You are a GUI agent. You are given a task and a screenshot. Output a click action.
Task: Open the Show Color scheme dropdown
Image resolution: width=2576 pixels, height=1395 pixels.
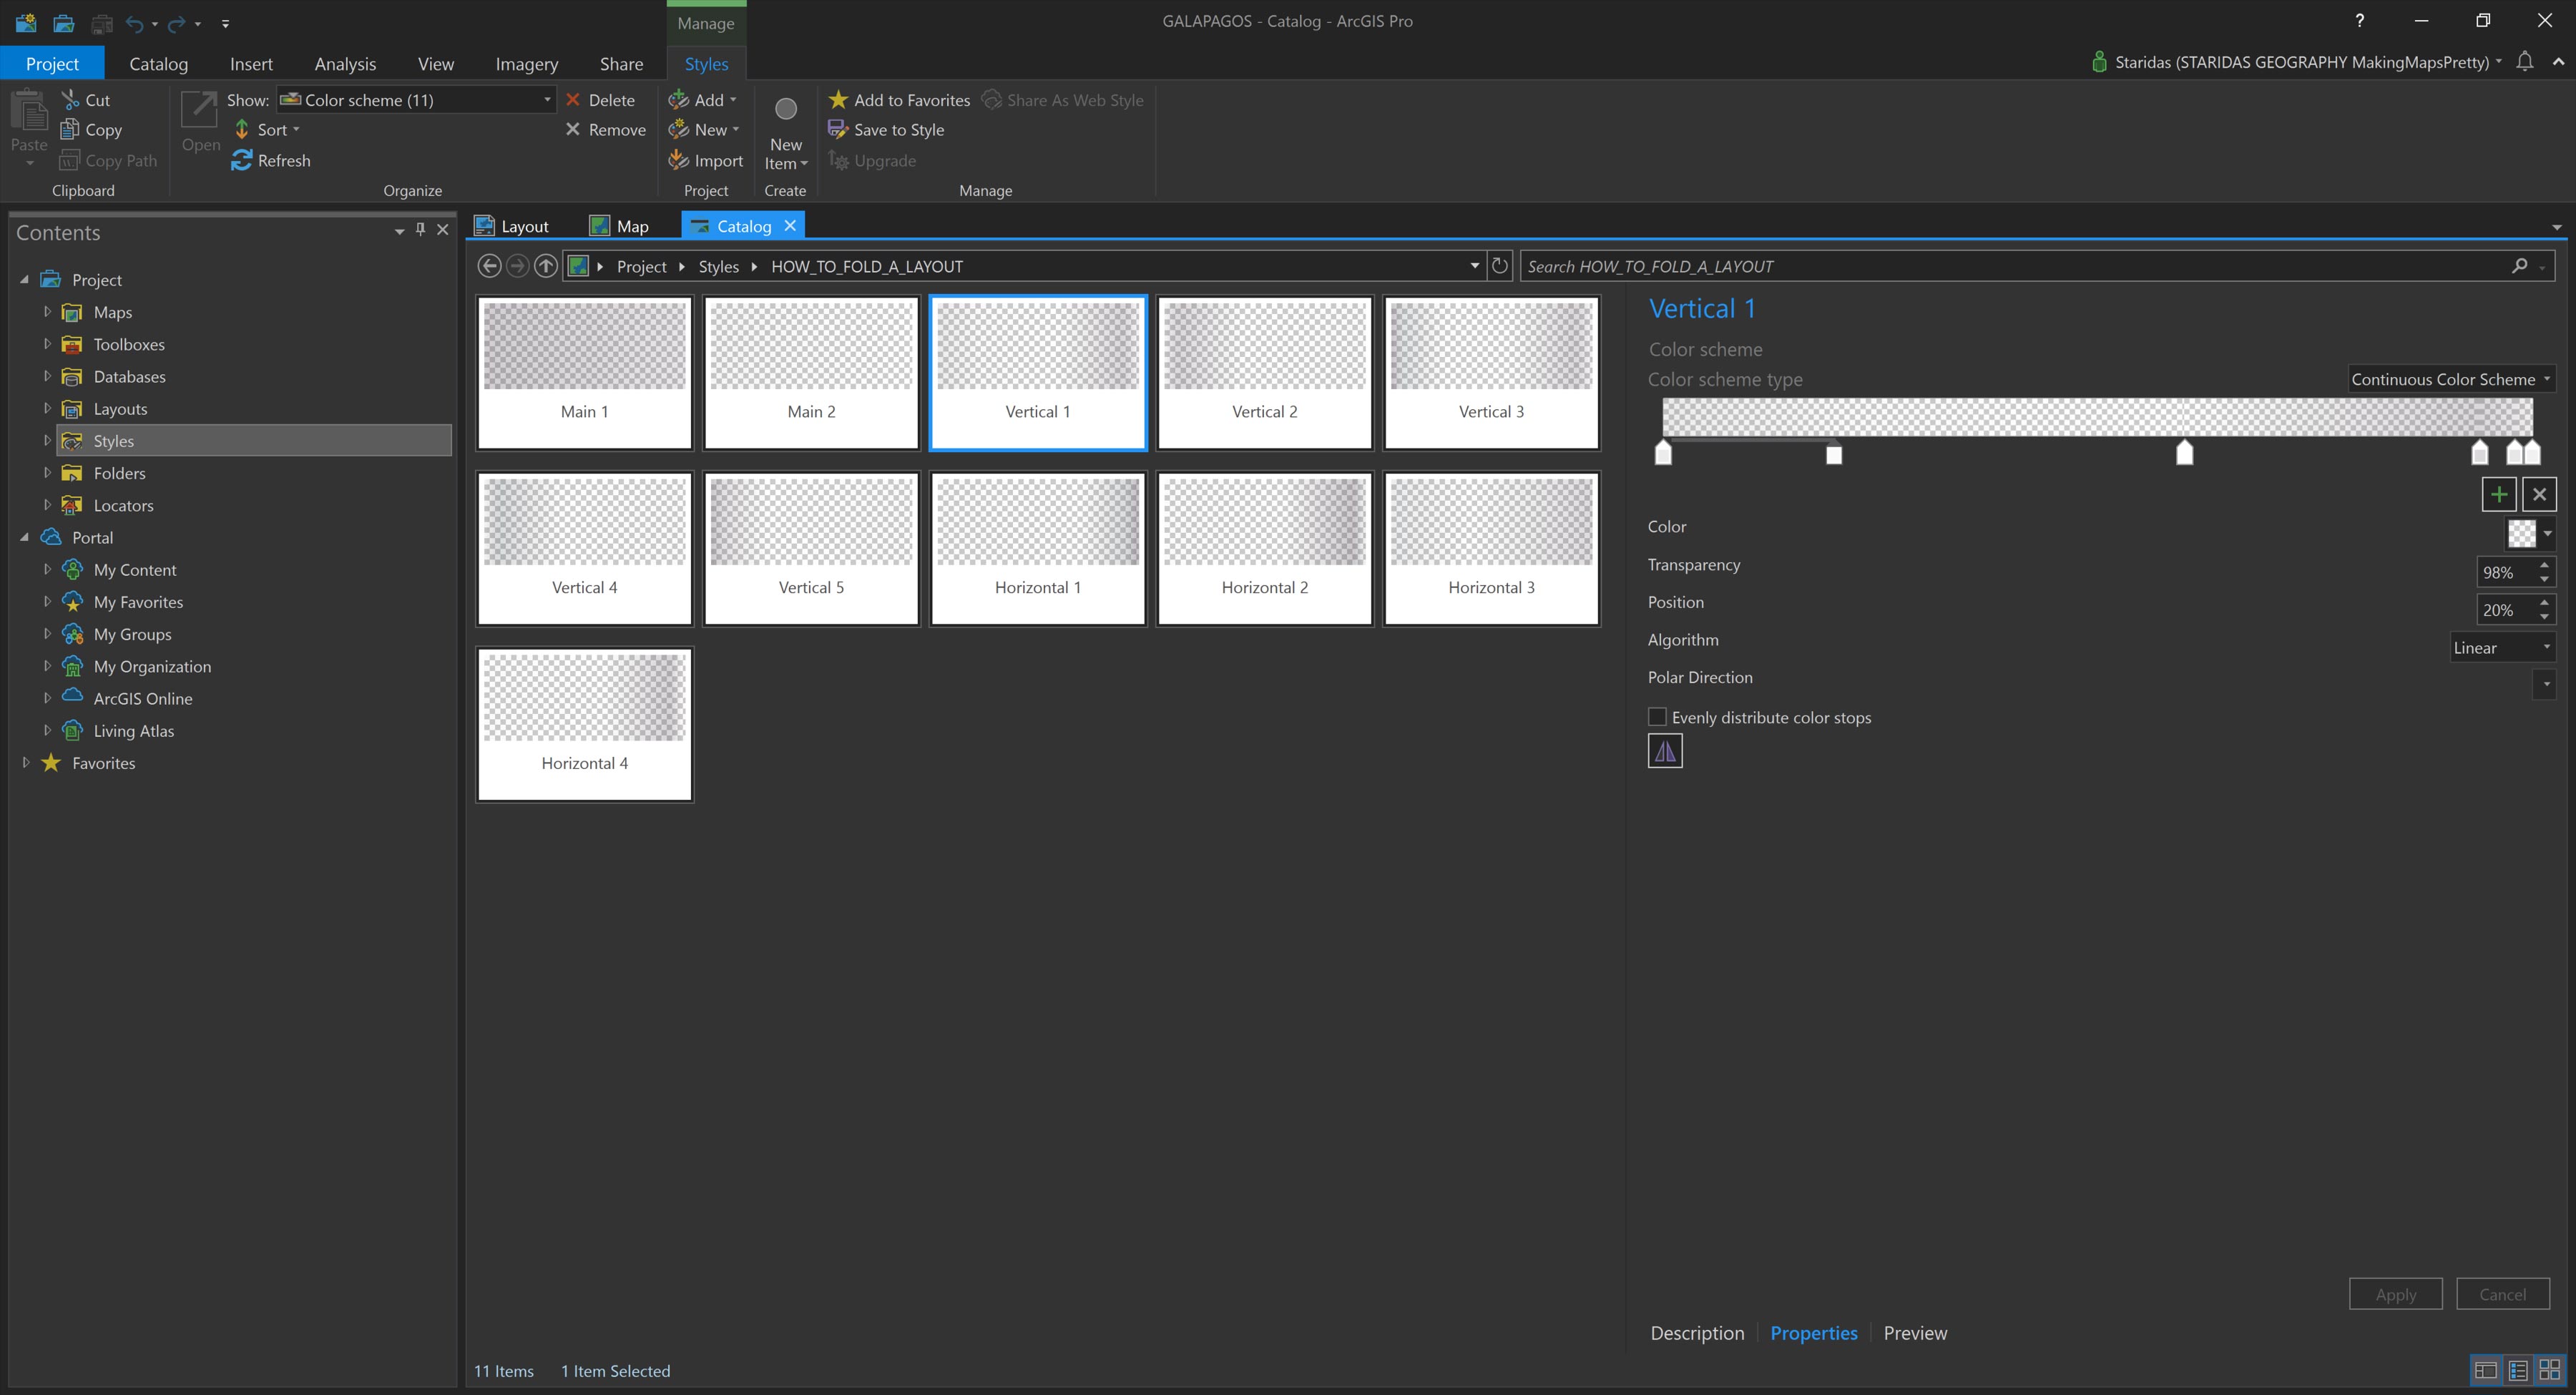[546, 100]
